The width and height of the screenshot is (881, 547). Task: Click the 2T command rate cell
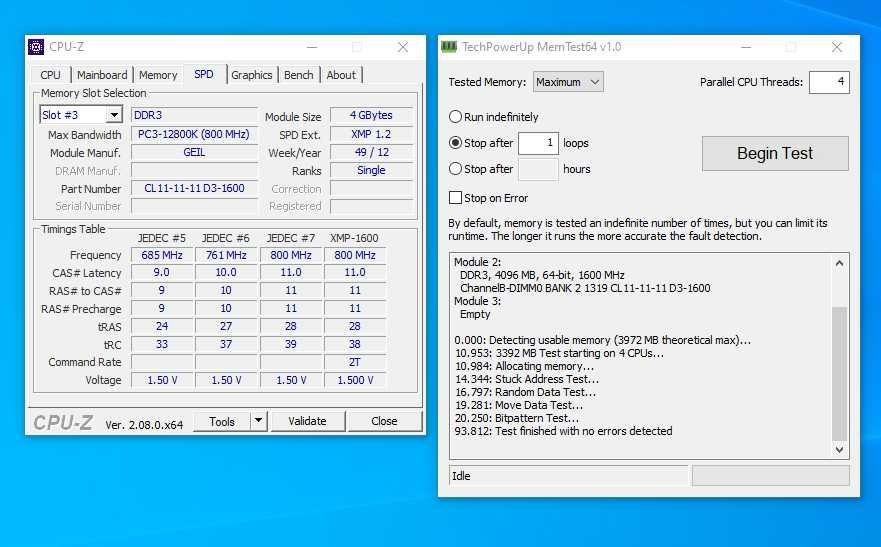pyautogui.click(x=355, y=362)
